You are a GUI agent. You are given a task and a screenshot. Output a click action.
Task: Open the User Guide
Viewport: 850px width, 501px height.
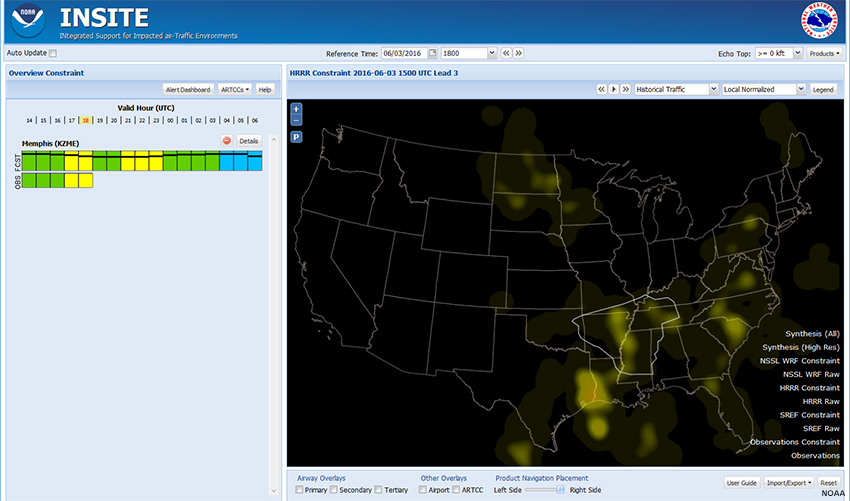tap(742, 483)
